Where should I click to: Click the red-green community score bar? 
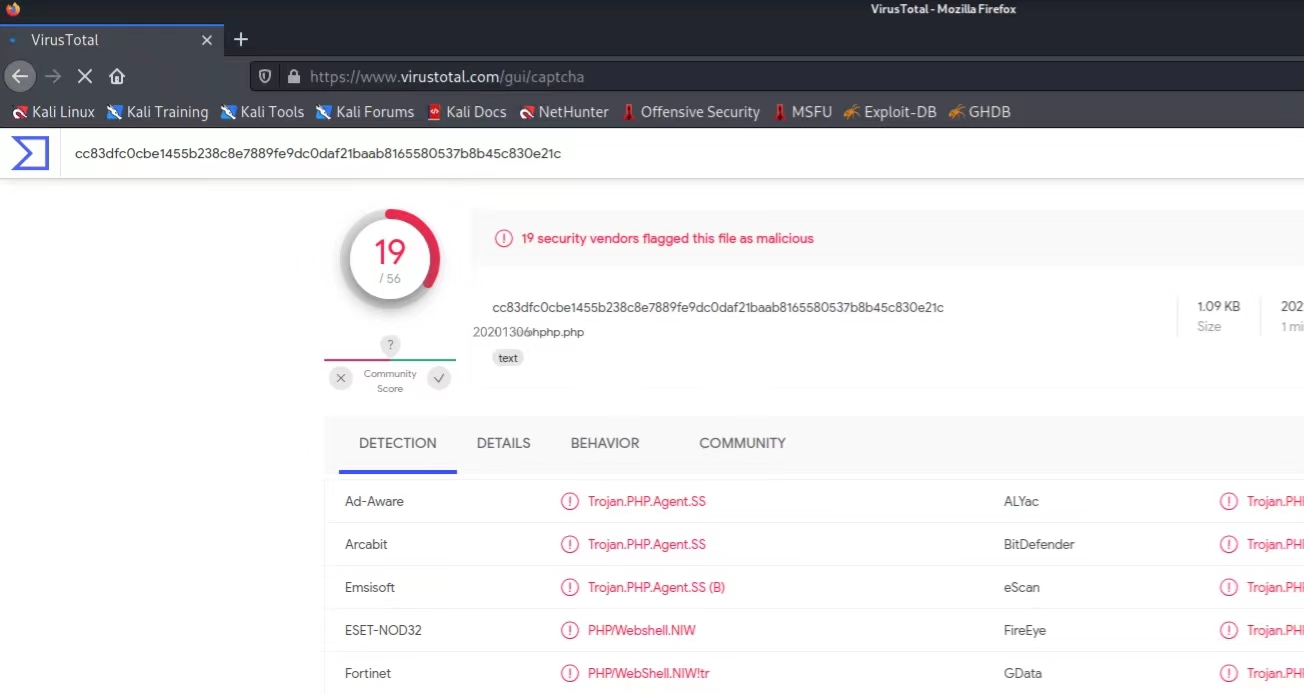pyautogui.click(x=390, y=360)
